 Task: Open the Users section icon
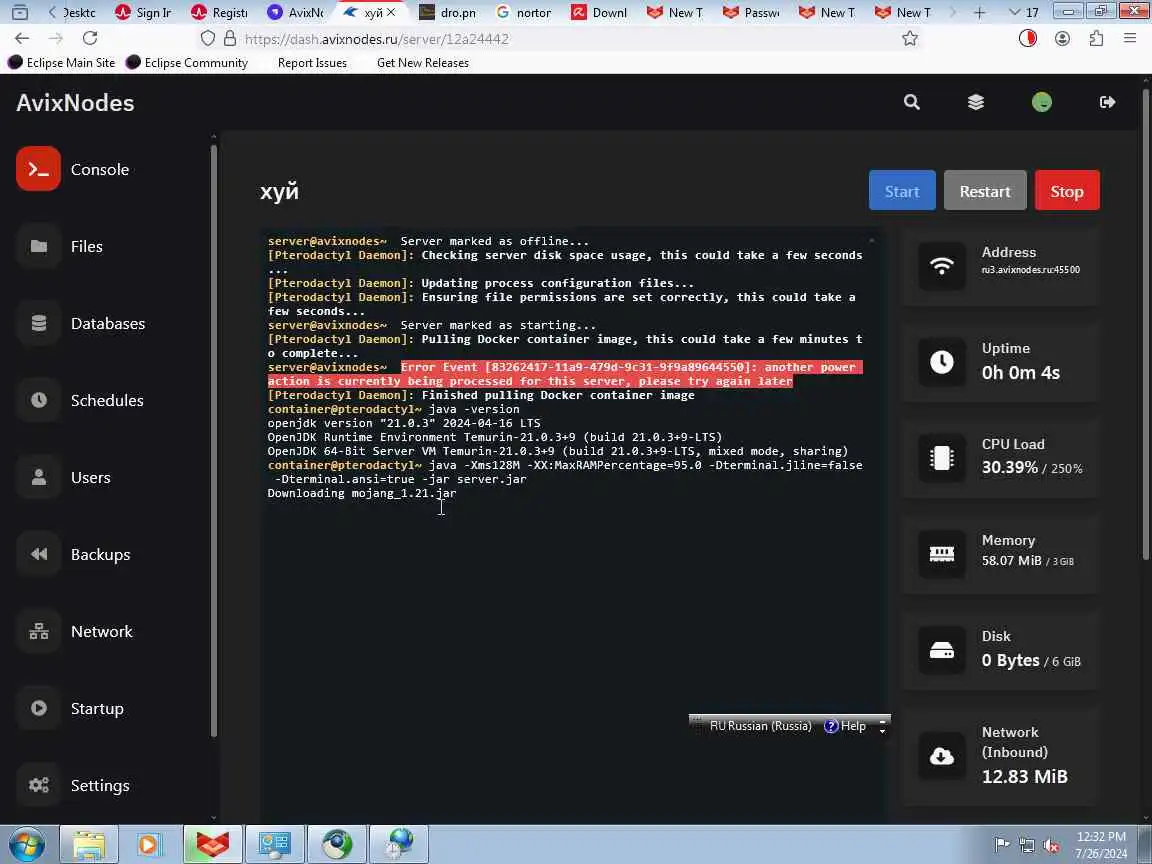coord(39,478)
